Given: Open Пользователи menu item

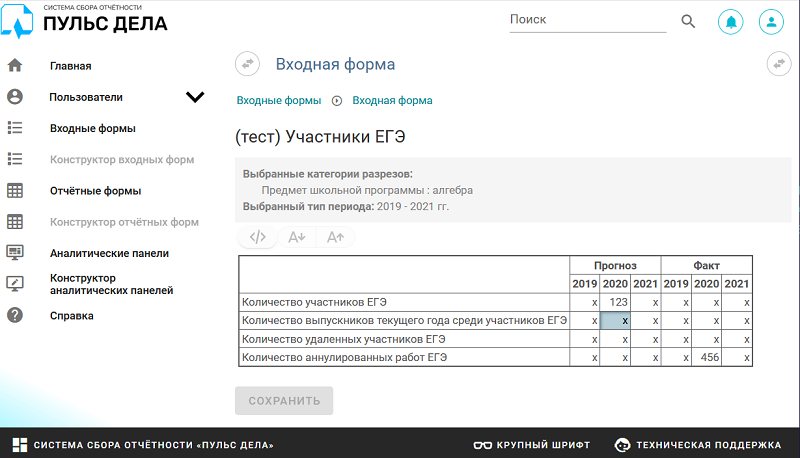Looking at the screenshot, I should [86, 97].
